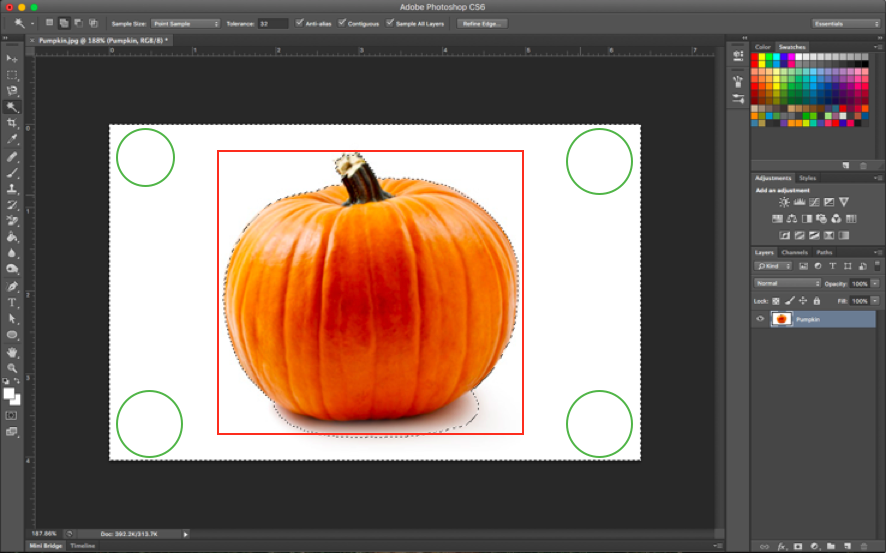This screenshot has height=553, width=886.
Task: Pick the pure red swatch
Action: click(x=754, y=57)
